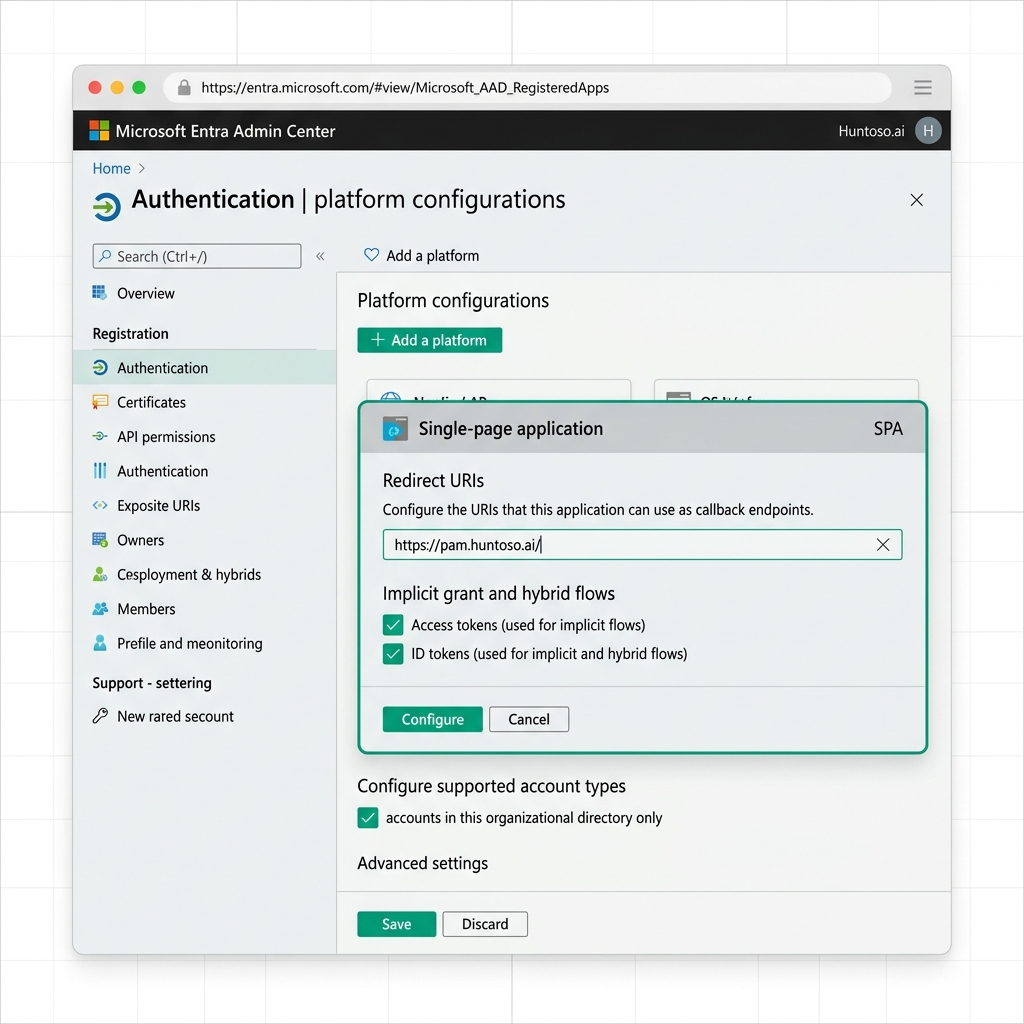Screen dimensions: 1024x1024
Task: Click the API permissions icon
Action: click(x=100, y=436)
